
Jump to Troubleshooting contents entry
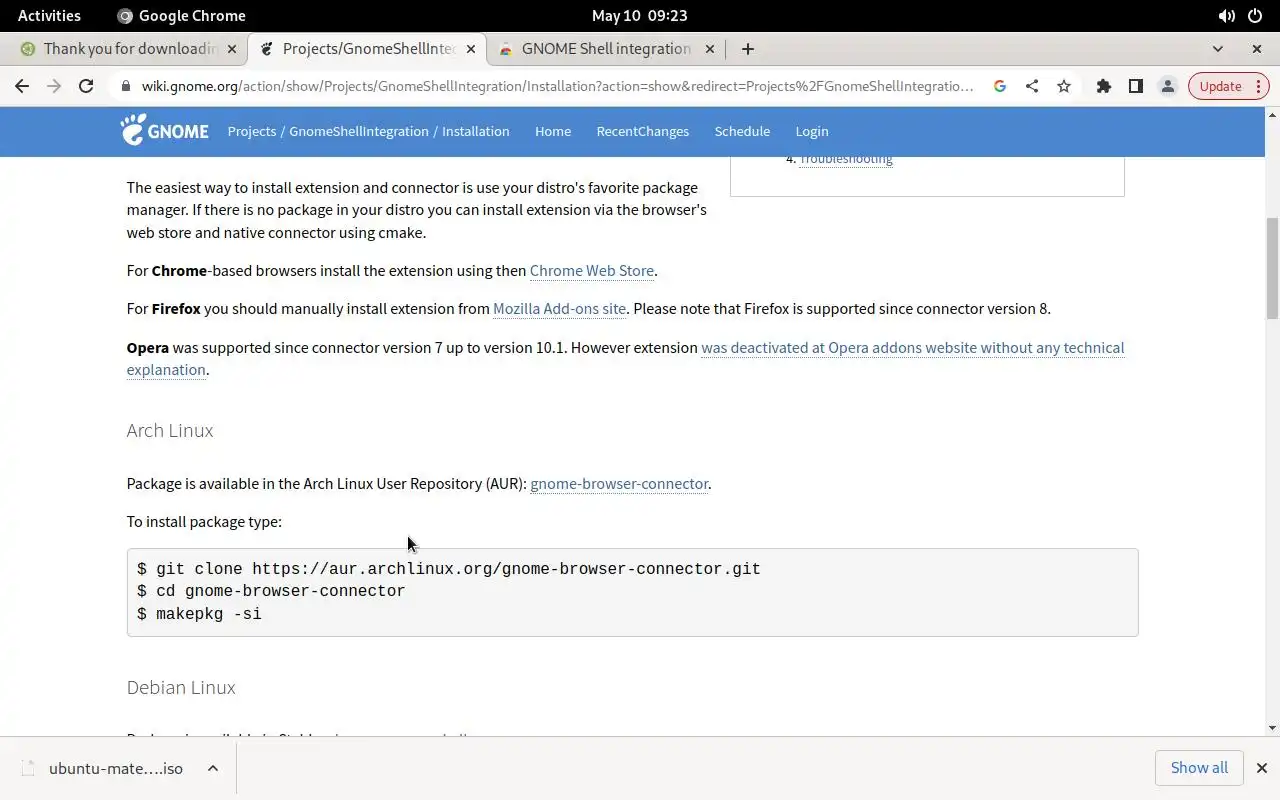pos(845,159)
